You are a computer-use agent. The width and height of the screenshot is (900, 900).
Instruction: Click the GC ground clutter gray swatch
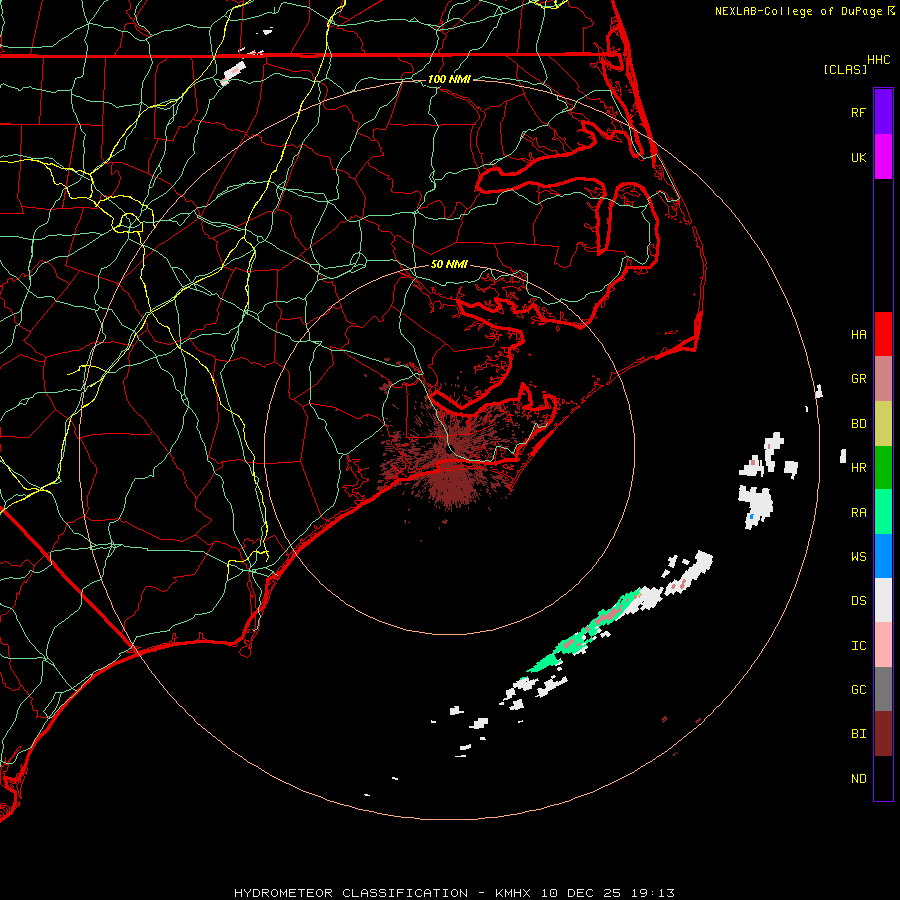click(883, 689)
